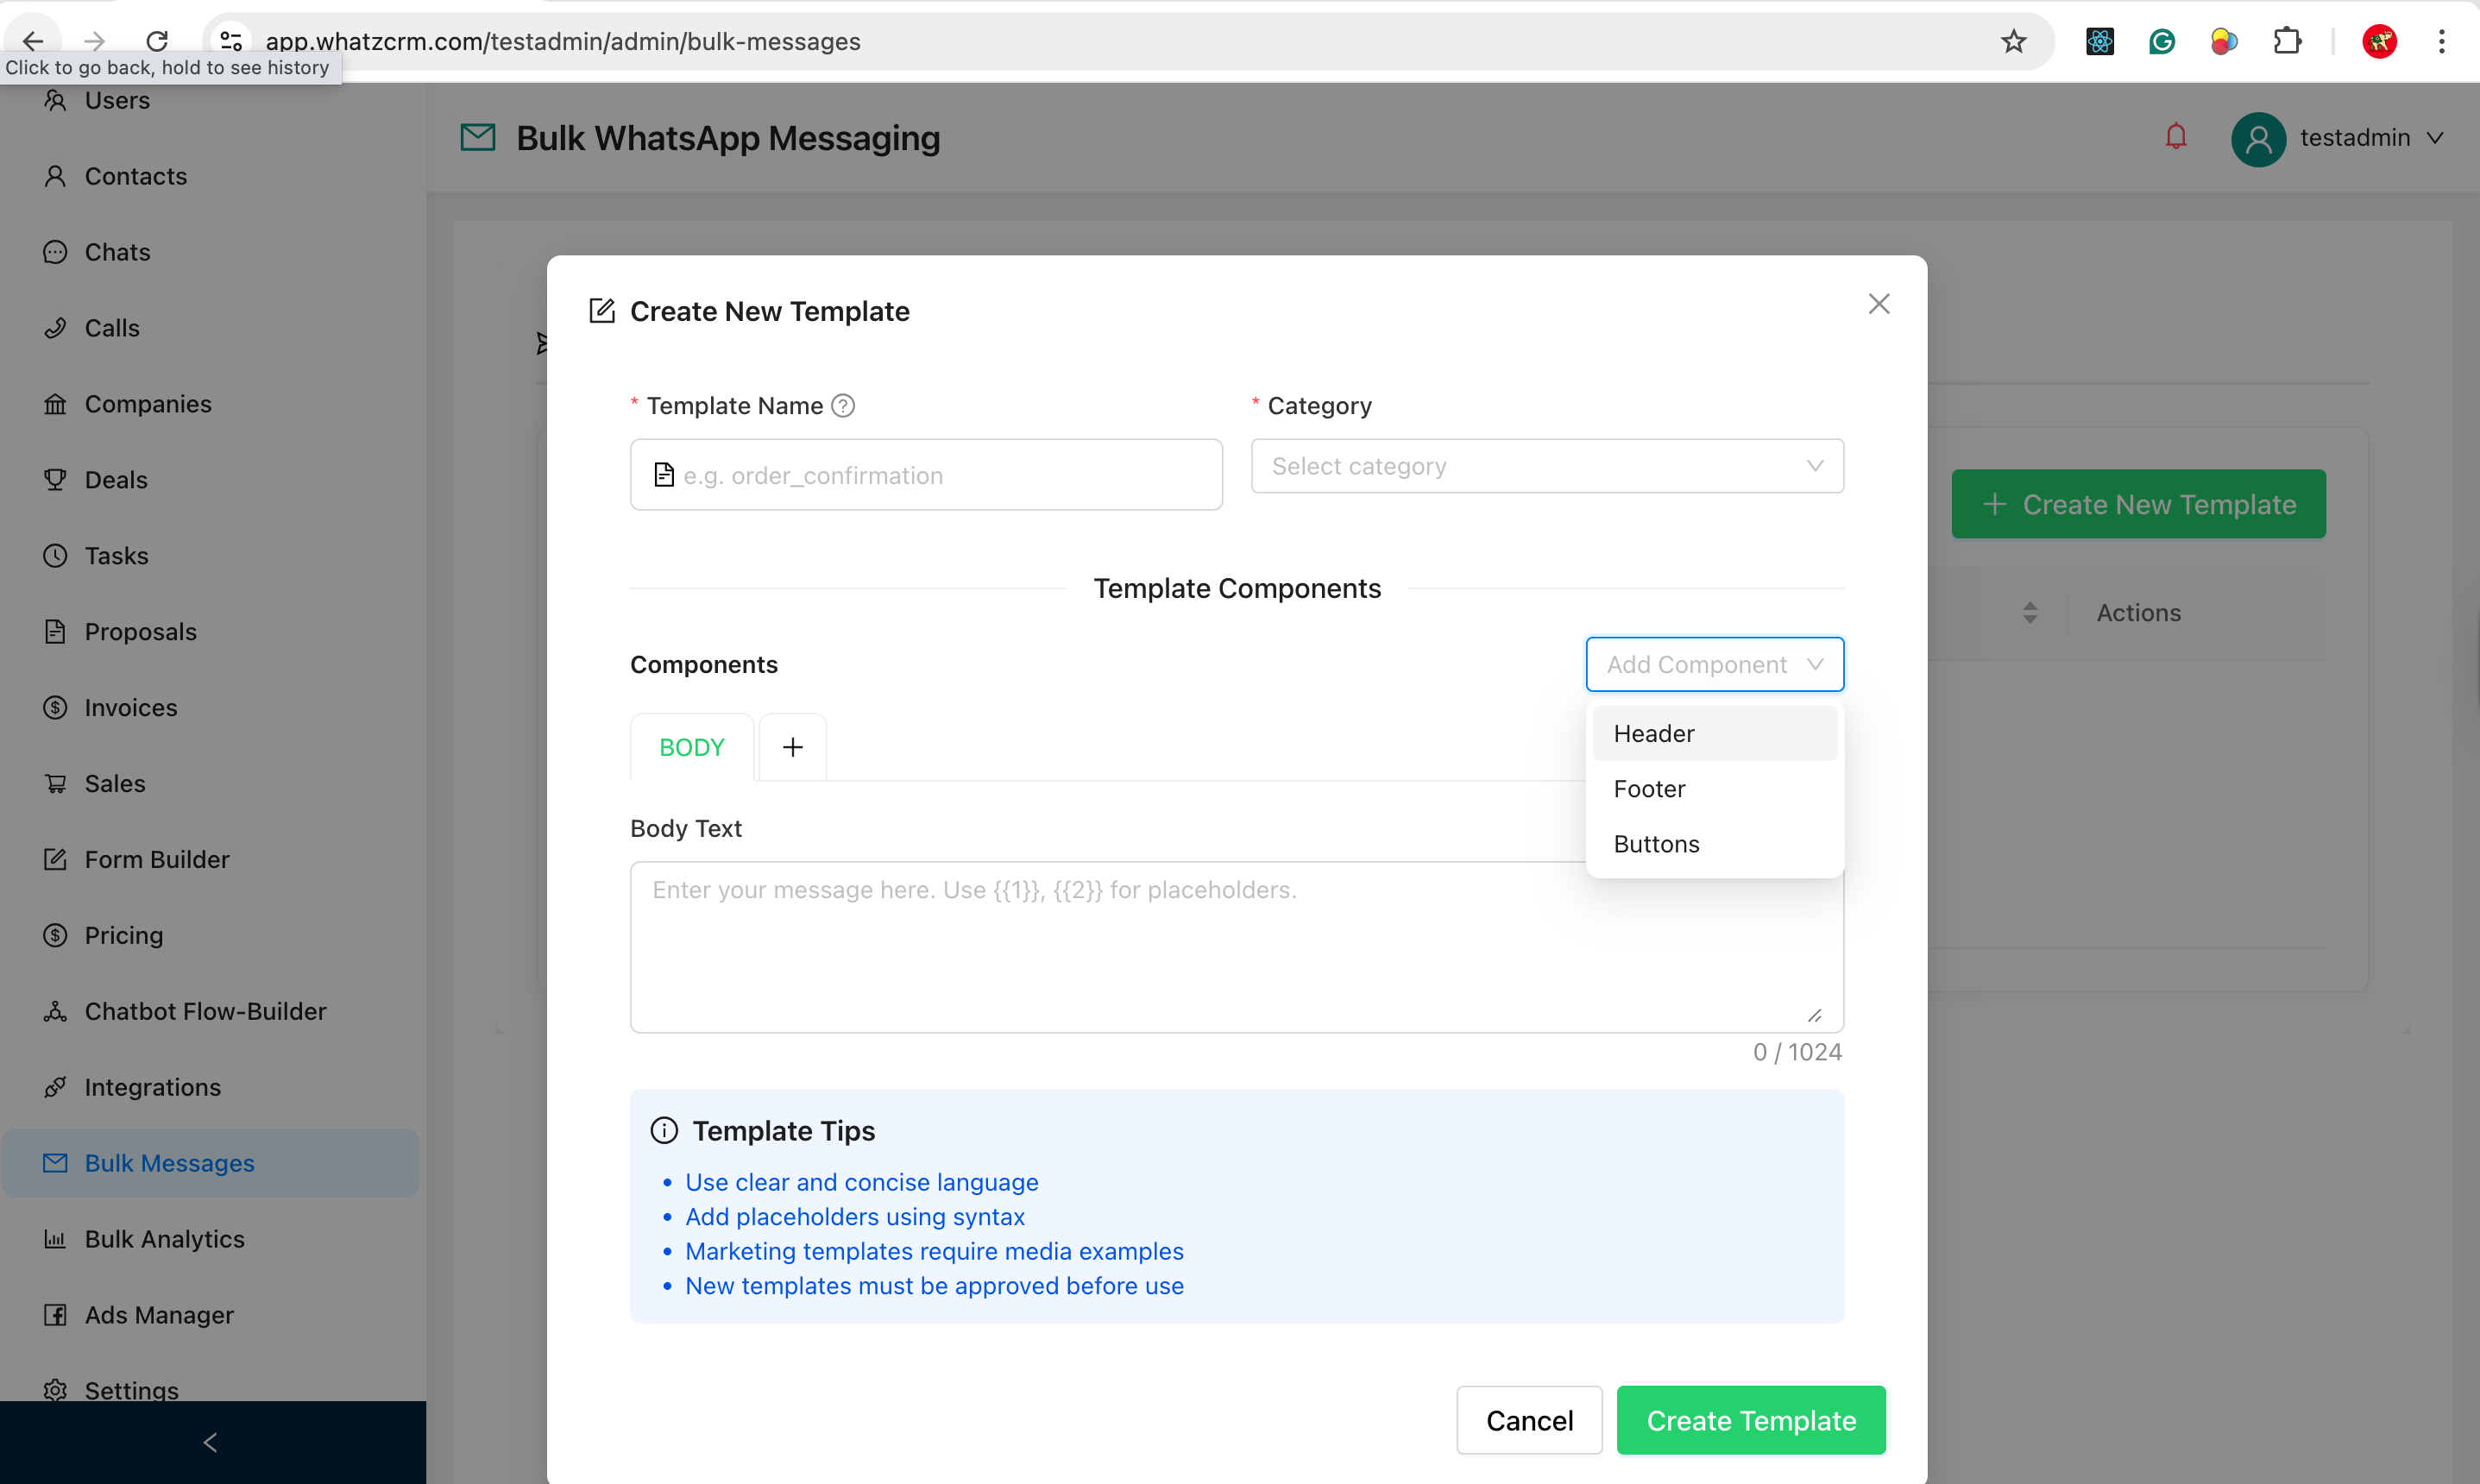Open the browser extensions puzzle icon
The height and width of the screenshot is (1484, 2480).
2287,41
